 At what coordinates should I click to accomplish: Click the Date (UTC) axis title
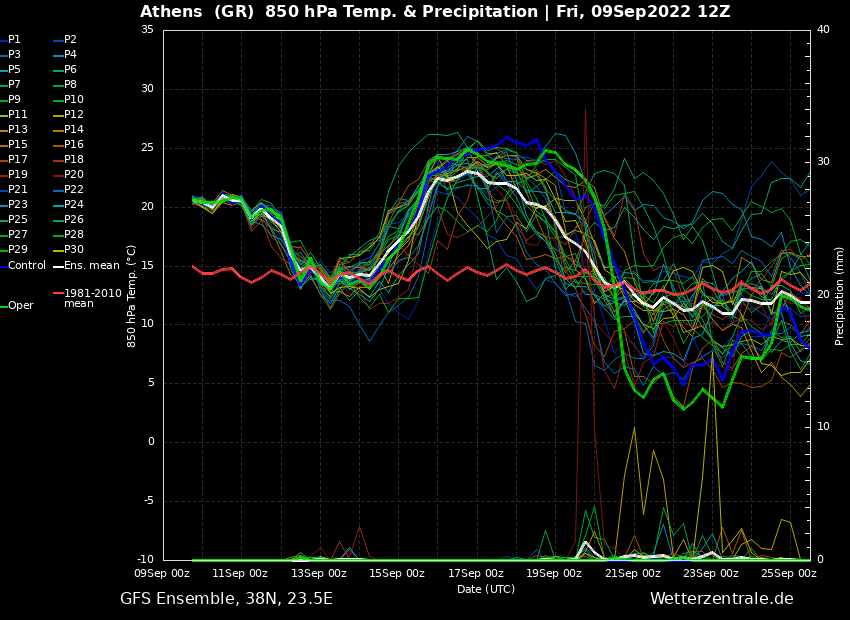[486, 589]
